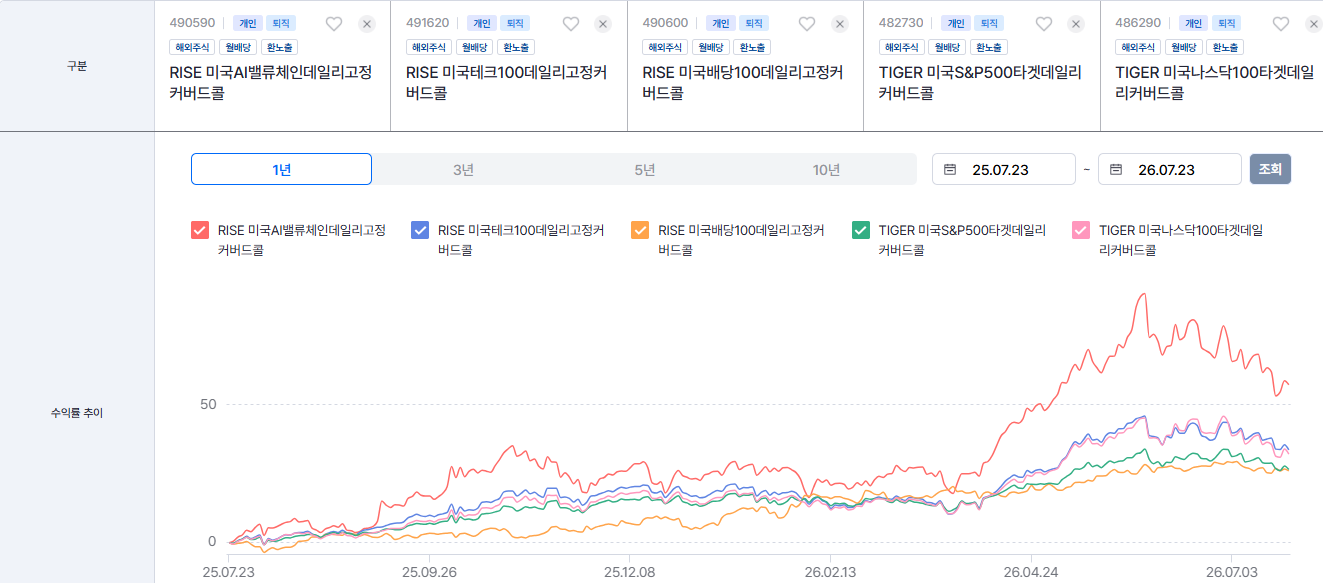This screenshot has width=1323, height=583.
Task: Click x-axis date label 26.04.24
Action: (1031, 572)
